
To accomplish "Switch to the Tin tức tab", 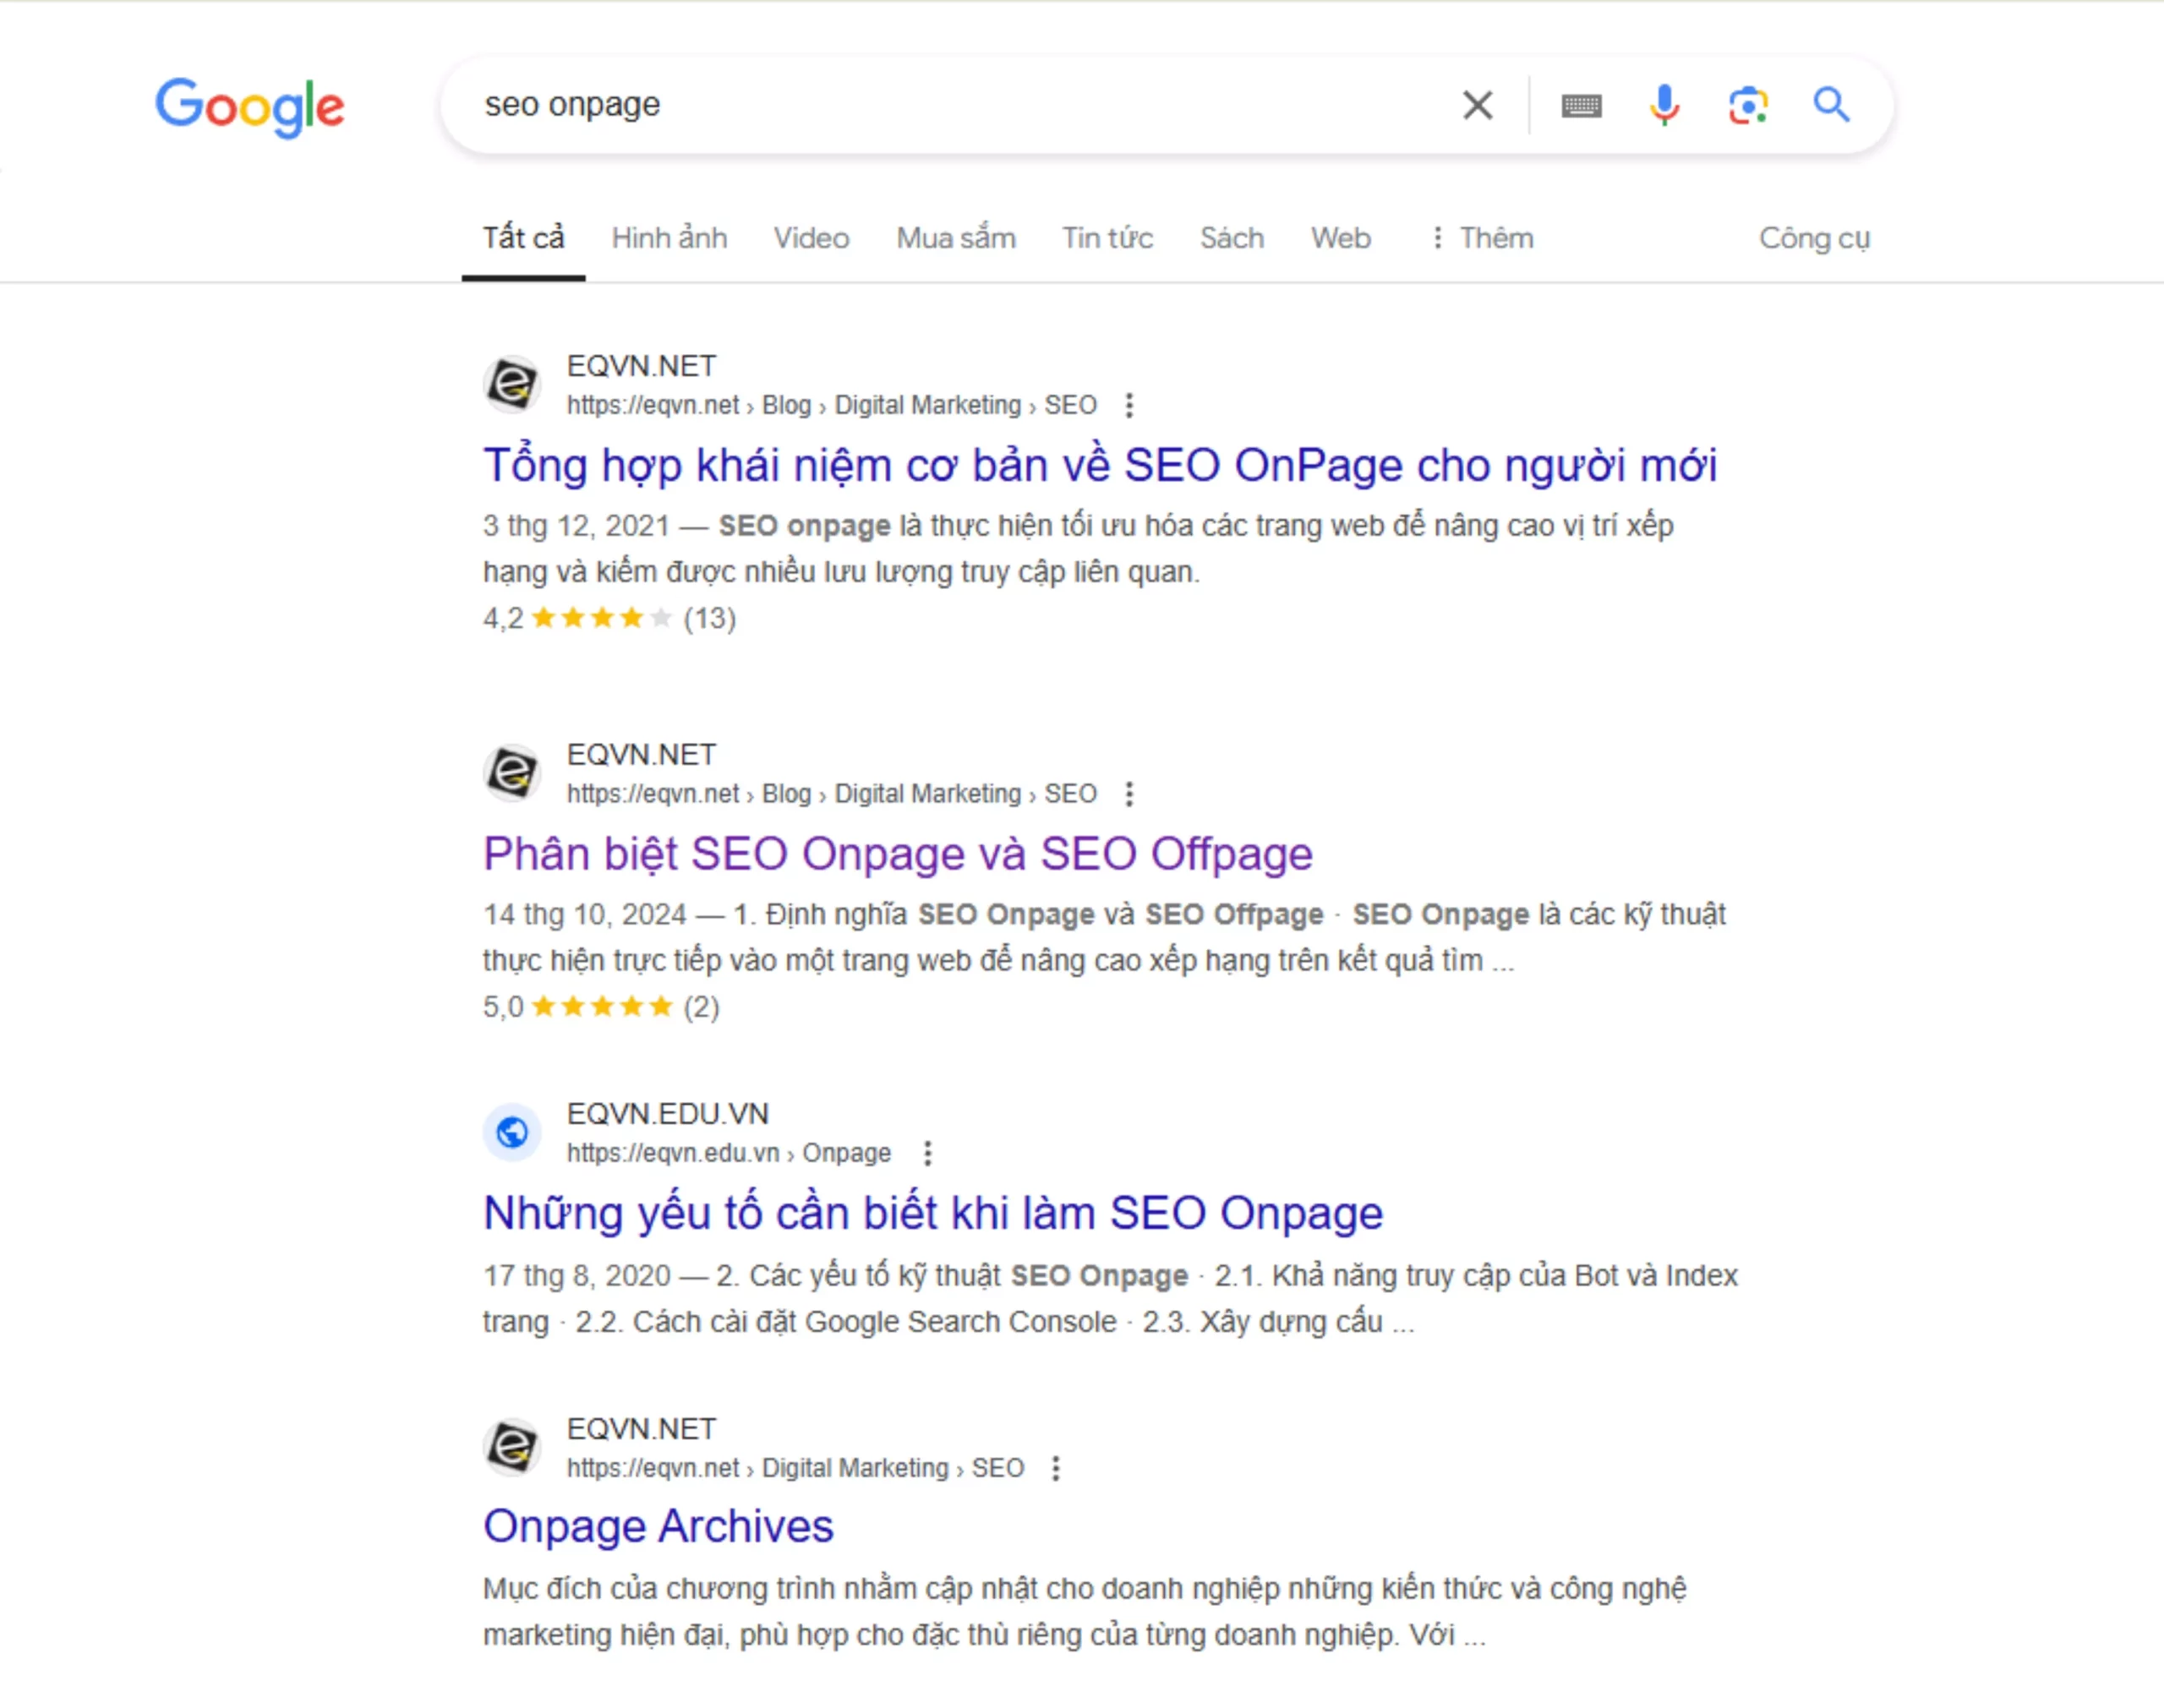I will pyautogui.click(x=1107, y=238).
